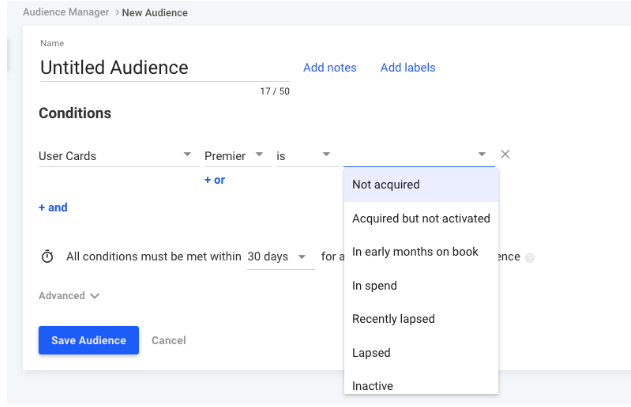
Task: Expand the Advanced section
Action: pyautogui.click(x=69, y=295)
